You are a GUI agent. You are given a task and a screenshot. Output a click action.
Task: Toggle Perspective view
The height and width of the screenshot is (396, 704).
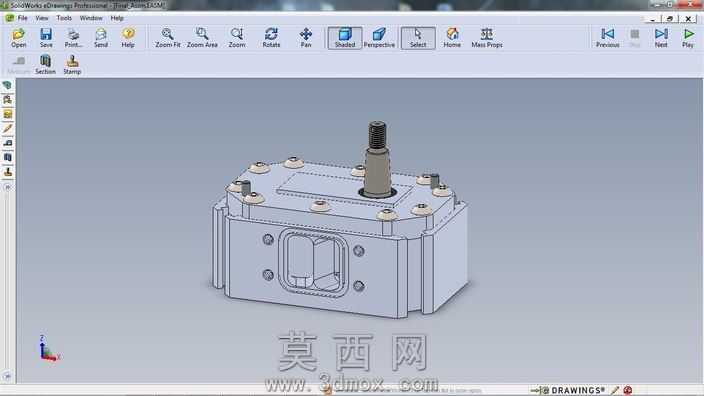(379, 38)
